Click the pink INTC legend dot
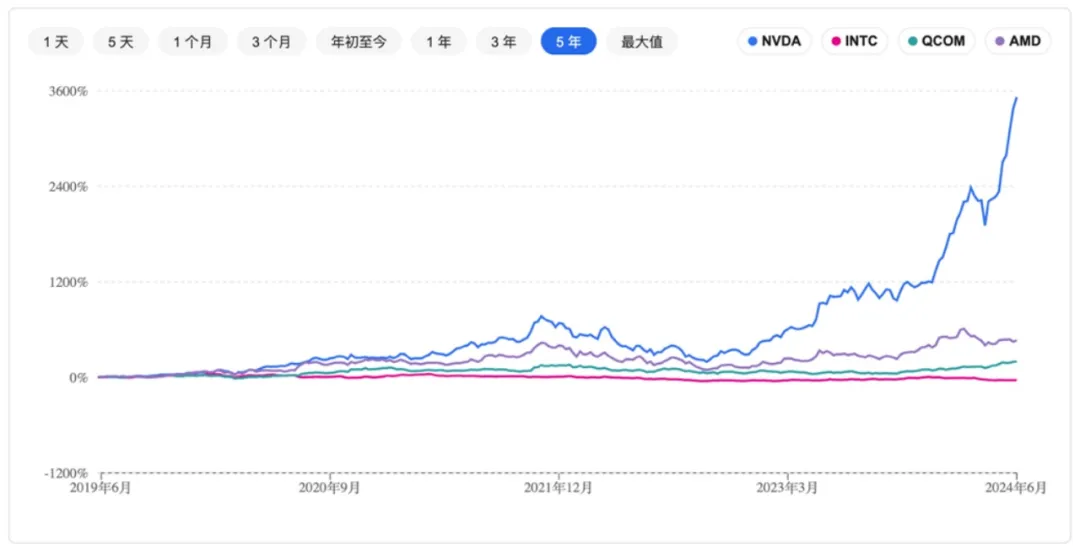Viewport: 1080px width, 552px height. tap(836, 42)
